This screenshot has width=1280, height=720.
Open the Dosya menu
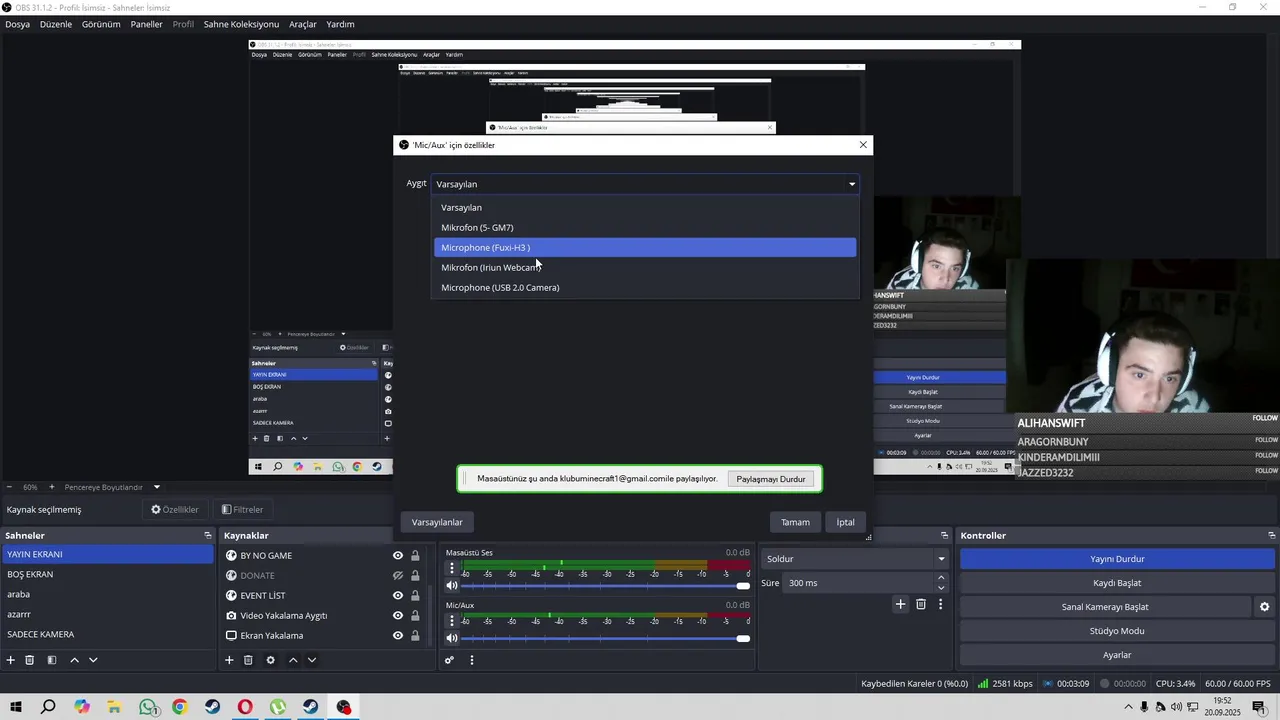(17, 24)
